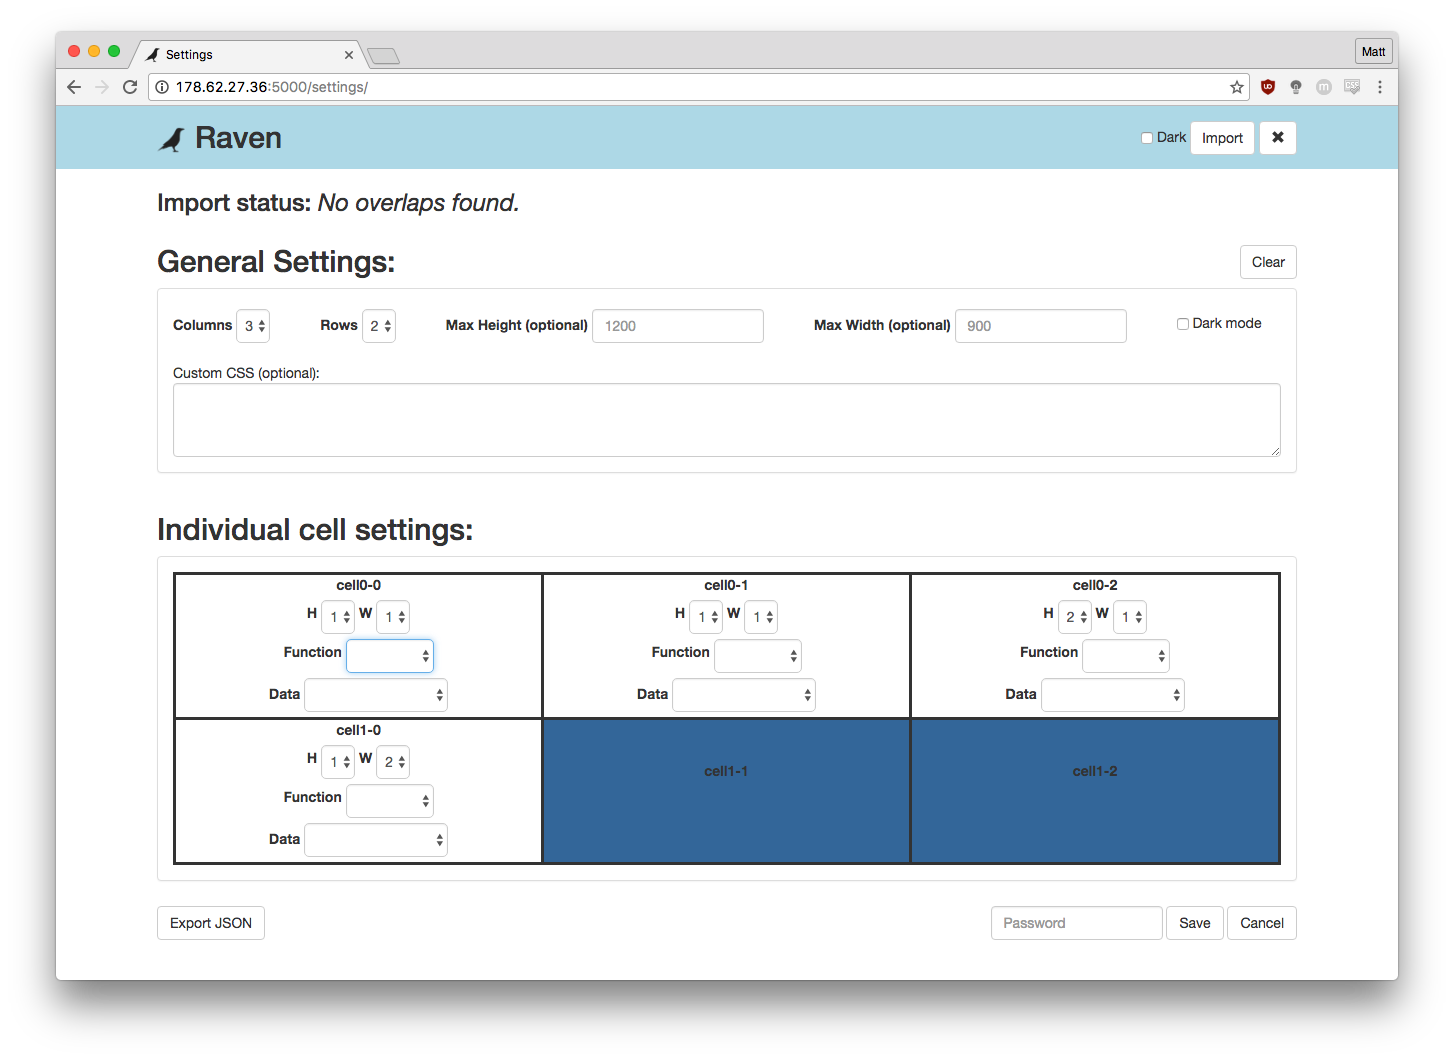Click the 'General Settings:' heading
Screen dimensions: 1454x1060
(x=276, y=262)
